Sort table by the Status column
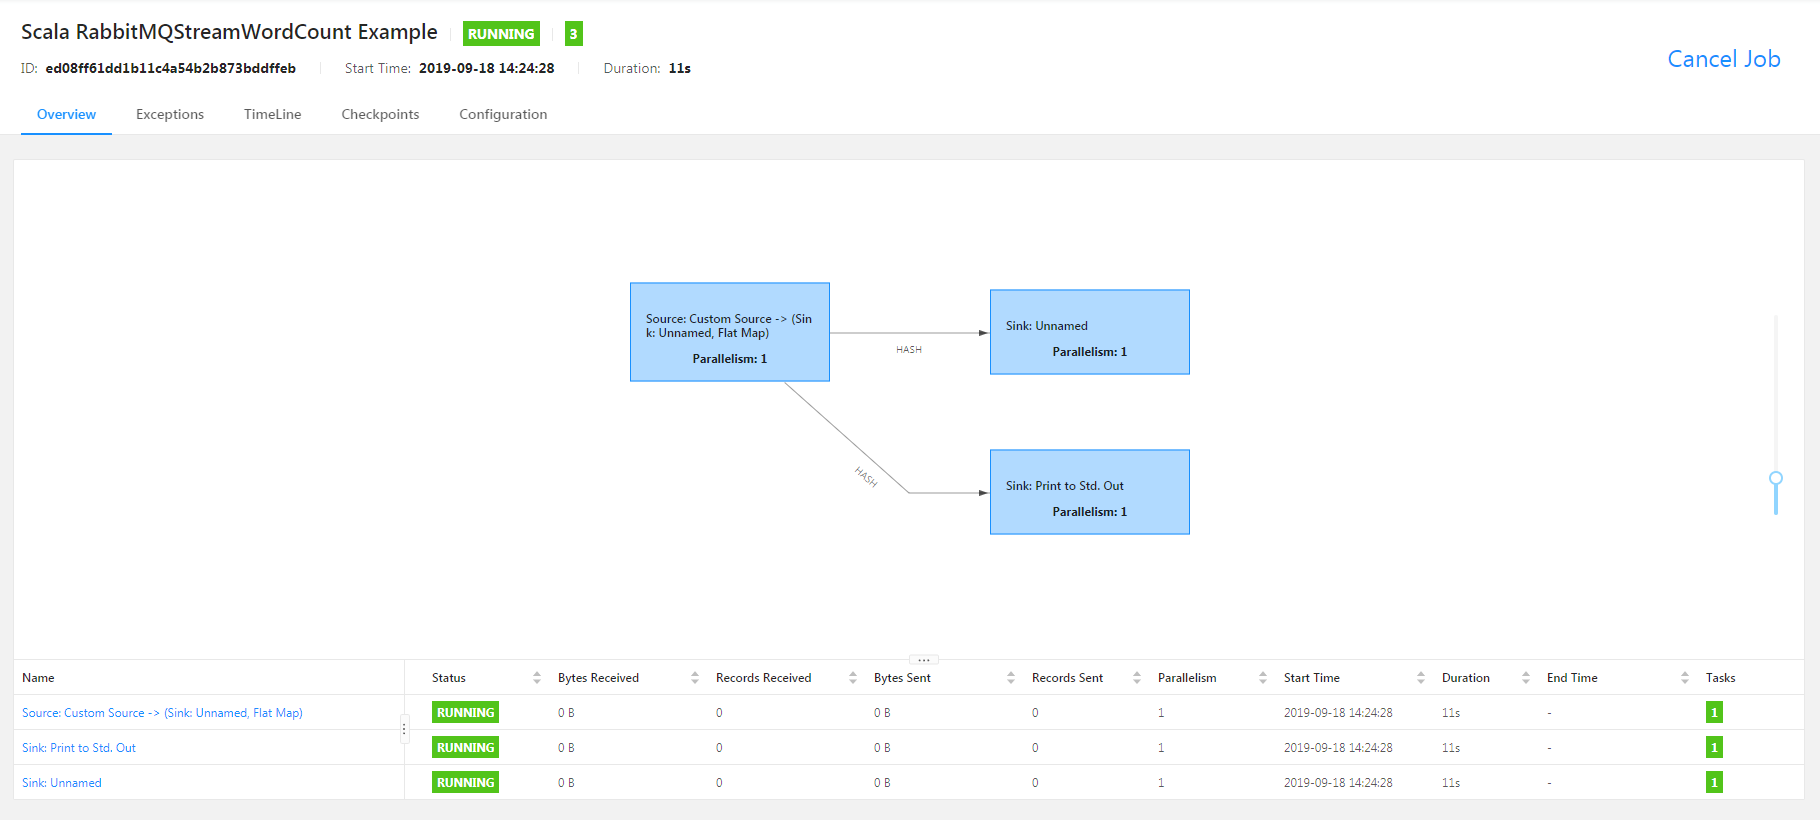The image size is (1820, 820). click(449, 678)
